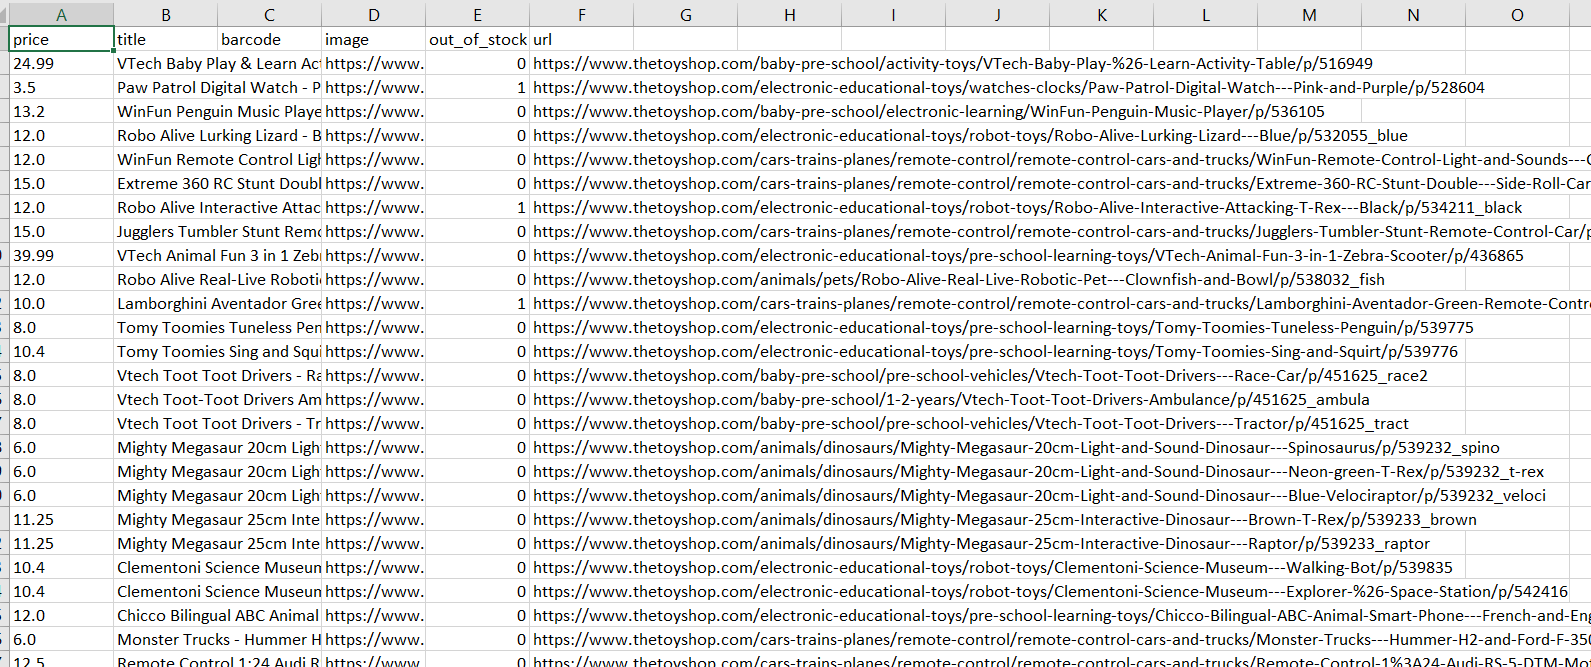This screenshot has height=667, width=1591.
Task: Select Jugglers Tumbler Stunt title cell
Action: (218, 231)
